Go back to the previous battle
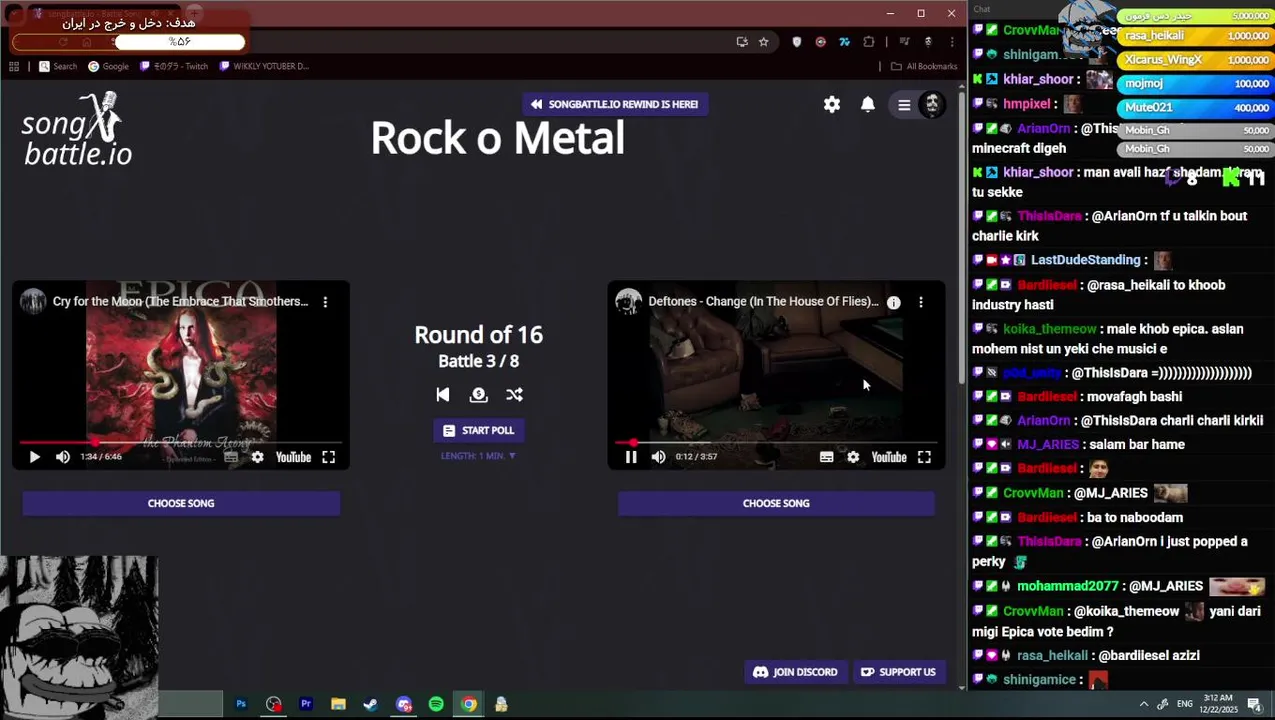This screenshot has width=1275, height=720. pyautogui.click(x=443, y=395)
